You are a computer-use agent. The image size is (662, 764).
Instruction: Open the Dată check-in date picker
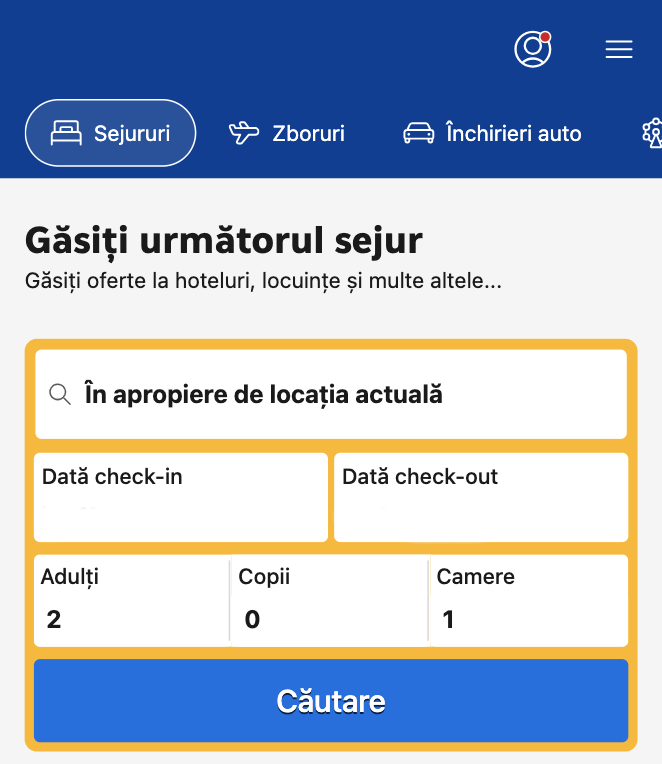coord(181,497)
